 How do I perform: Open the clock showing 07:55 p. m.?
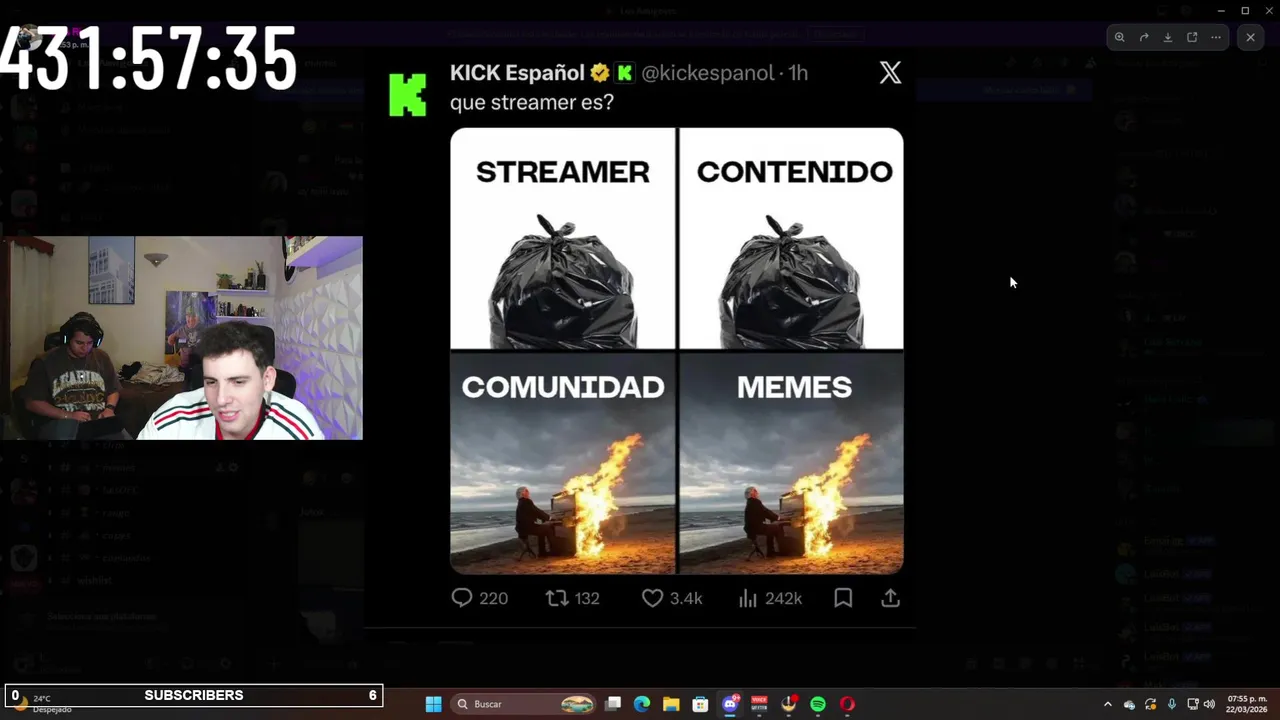click(1247, 704)
